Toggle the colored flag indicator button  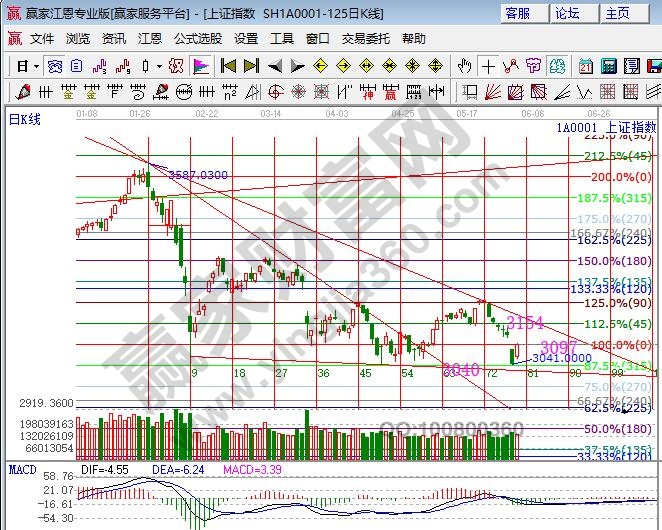(201, 66)
